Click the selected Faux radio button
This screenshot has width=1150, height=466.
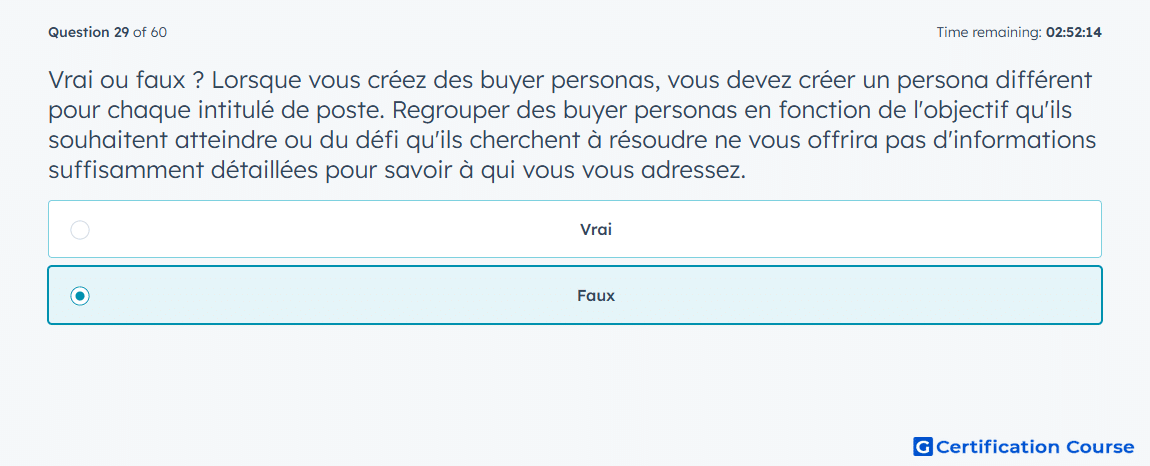[x=80, y=296]
